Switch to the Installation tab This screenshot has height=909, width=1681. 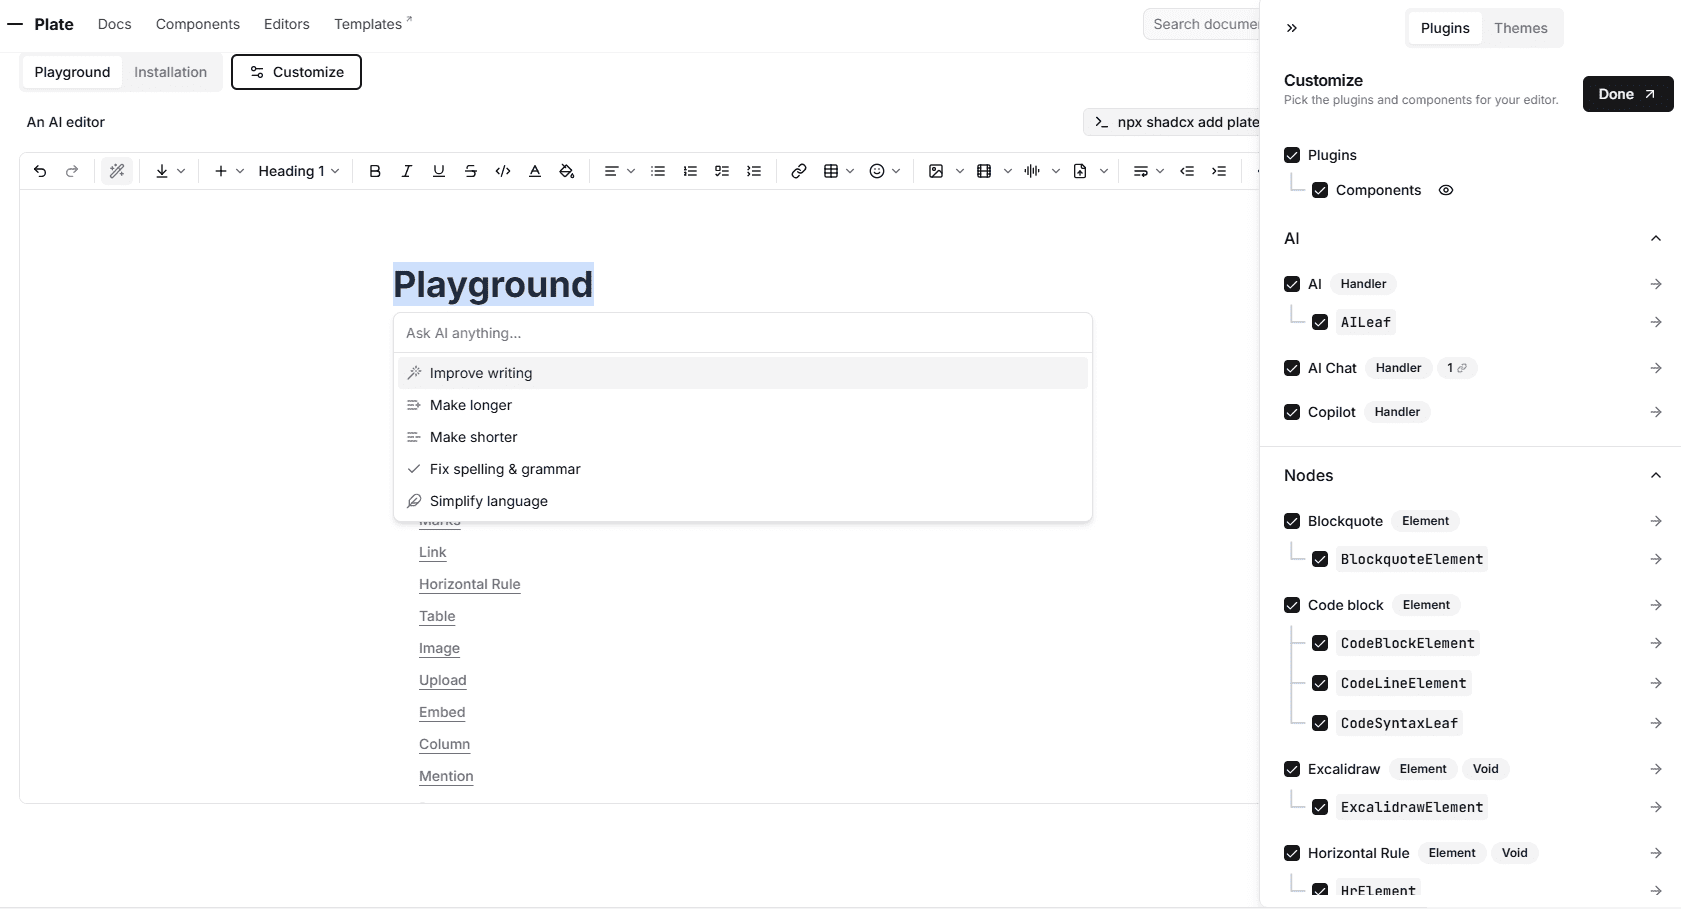click(x=171, y=72)
